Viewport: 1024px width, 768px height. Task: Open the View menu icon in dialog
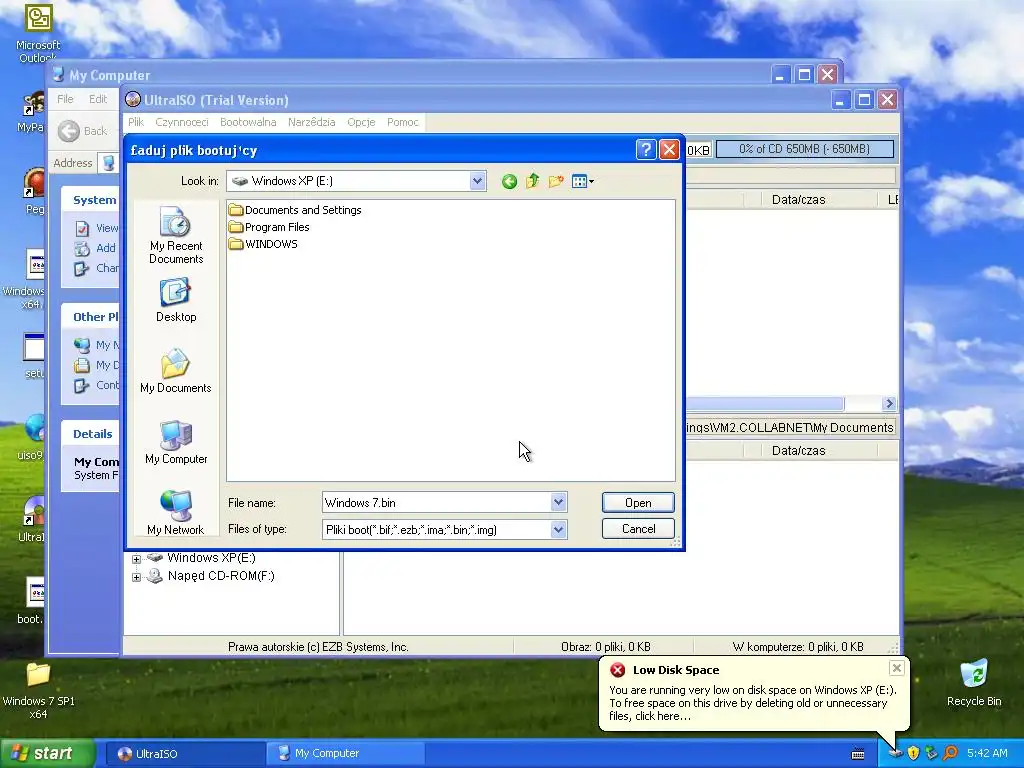pyautogui.click(x=583, y=182)
